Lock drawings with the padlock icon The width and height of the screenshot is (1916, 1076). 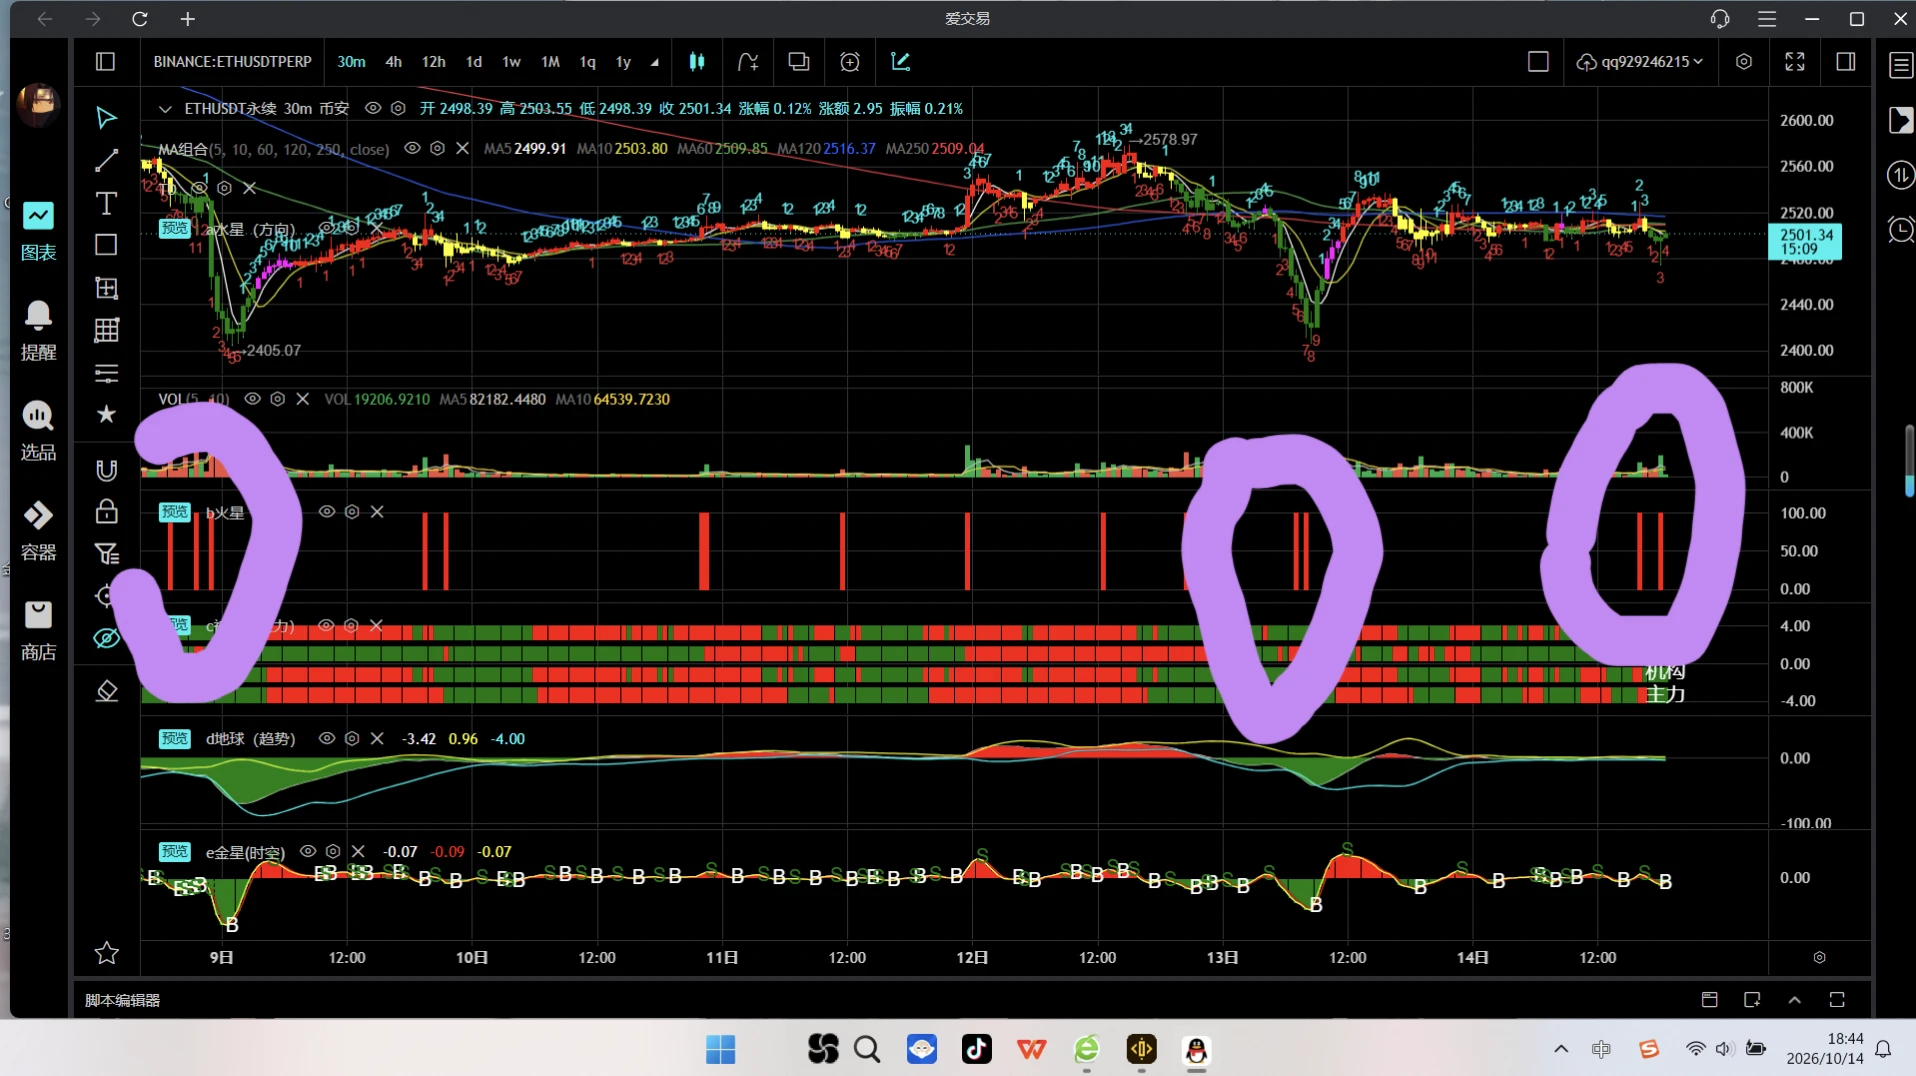[x=106, y=511]
